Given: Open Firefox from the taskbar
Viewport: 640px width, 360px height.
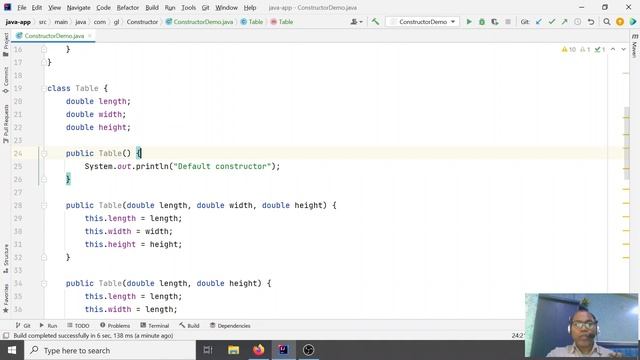Looking at the screenshot, I should pos(258,350).
